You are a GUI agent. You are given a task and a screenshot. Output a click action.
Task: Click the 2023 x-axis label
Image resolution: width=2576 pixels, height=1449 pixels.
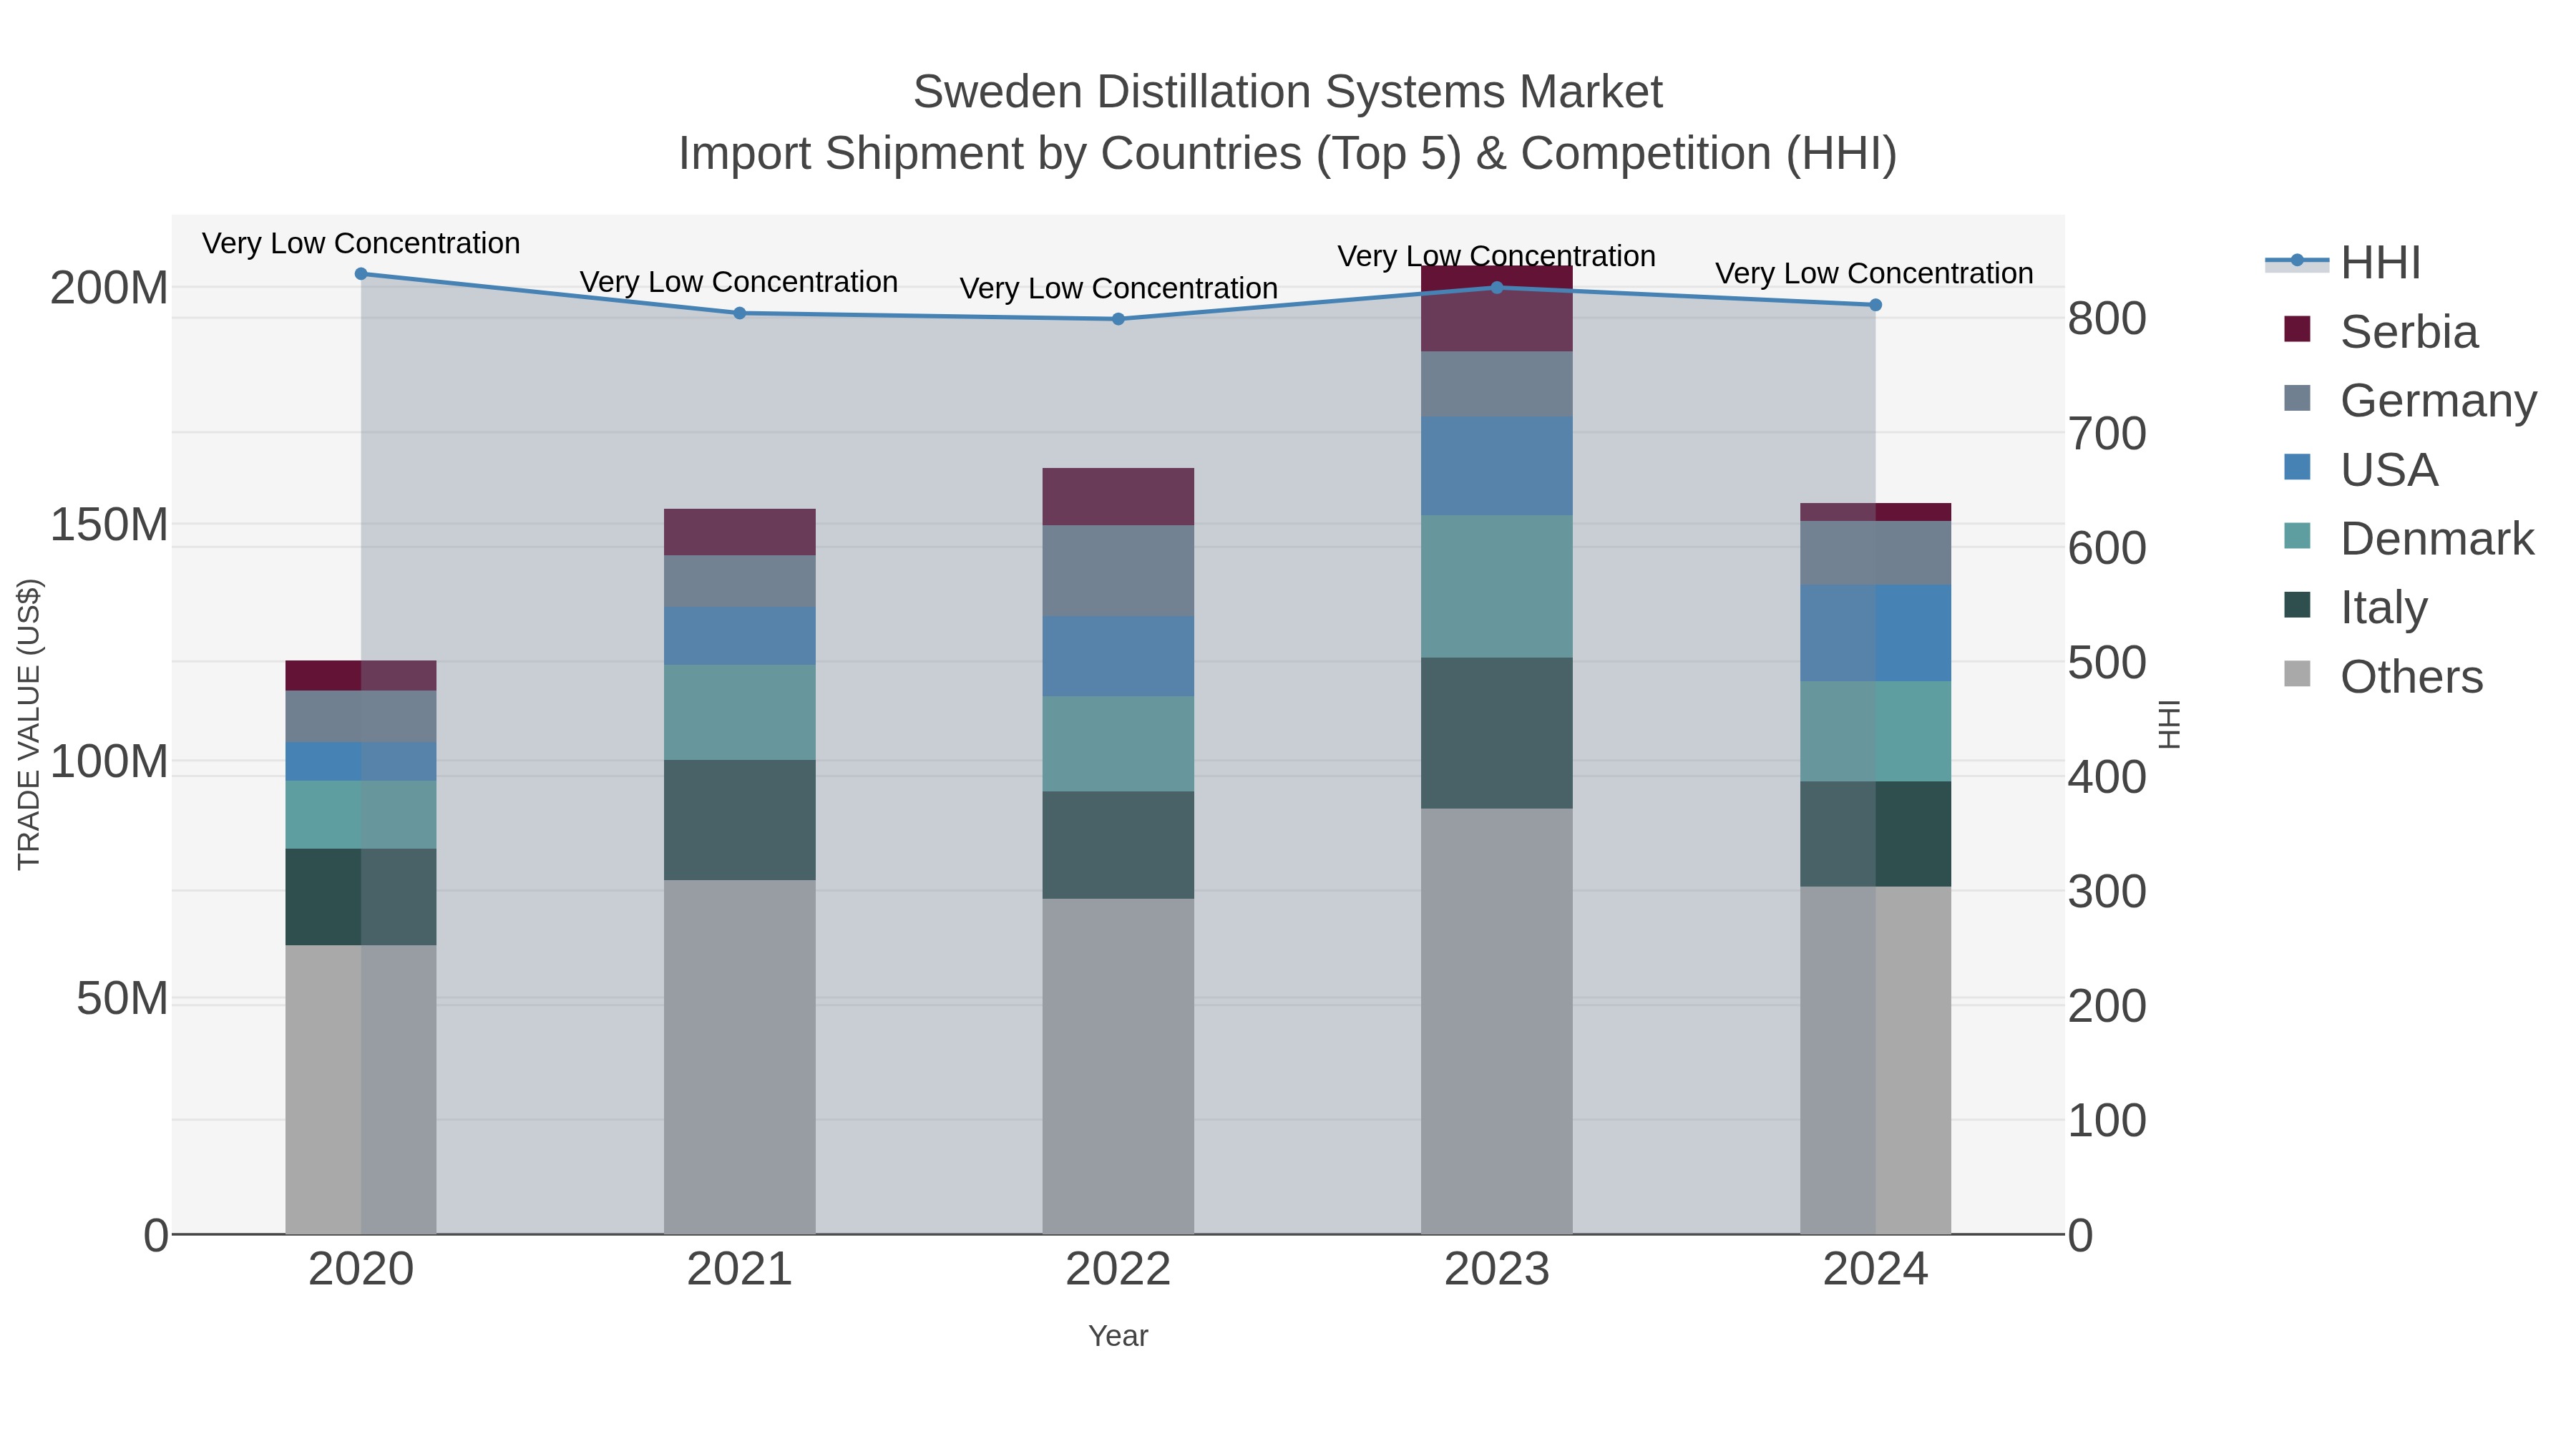coord(1497,1270)
